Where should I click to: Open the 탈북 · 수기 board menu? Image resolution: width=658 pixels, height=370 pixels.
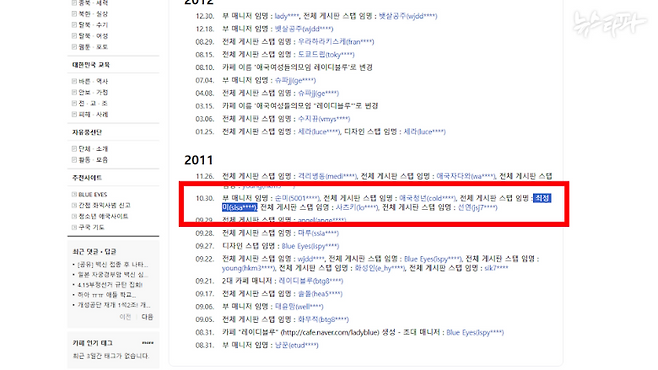93,25
